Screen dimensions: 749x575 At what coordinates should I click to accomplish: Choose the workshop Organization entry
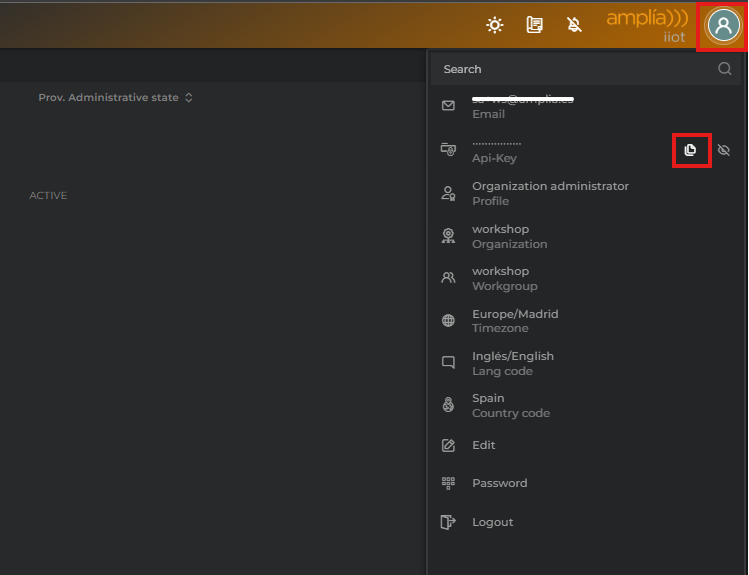[509, 236]
